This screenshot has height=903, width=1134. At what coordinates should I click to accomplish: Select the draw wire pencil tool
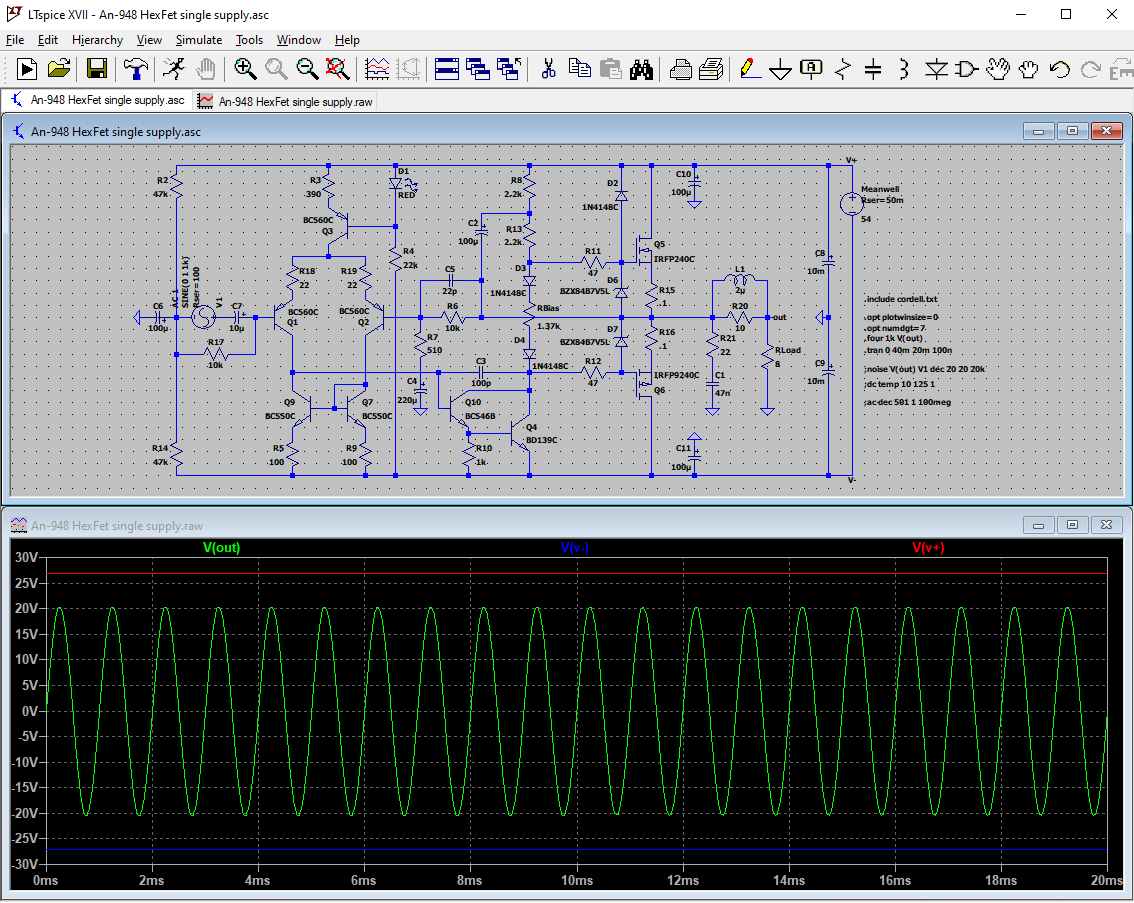(x=748, y=69)
